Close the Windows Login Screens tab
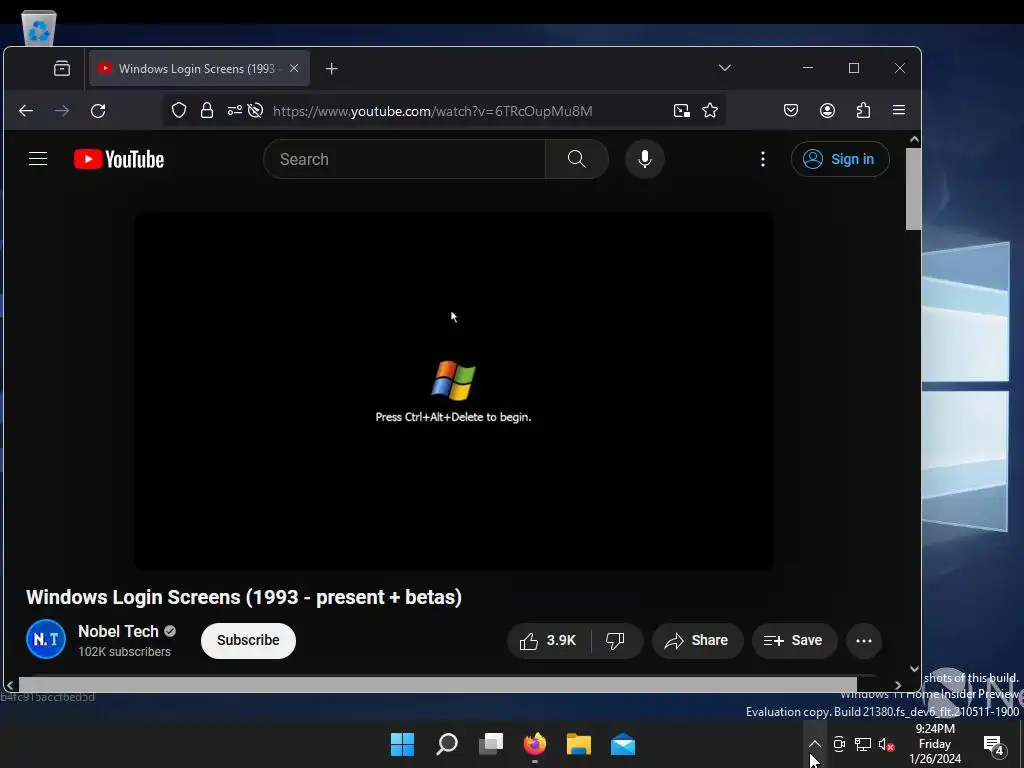Viewport: 1024px width, 768px height. click(x=294, y=69)
